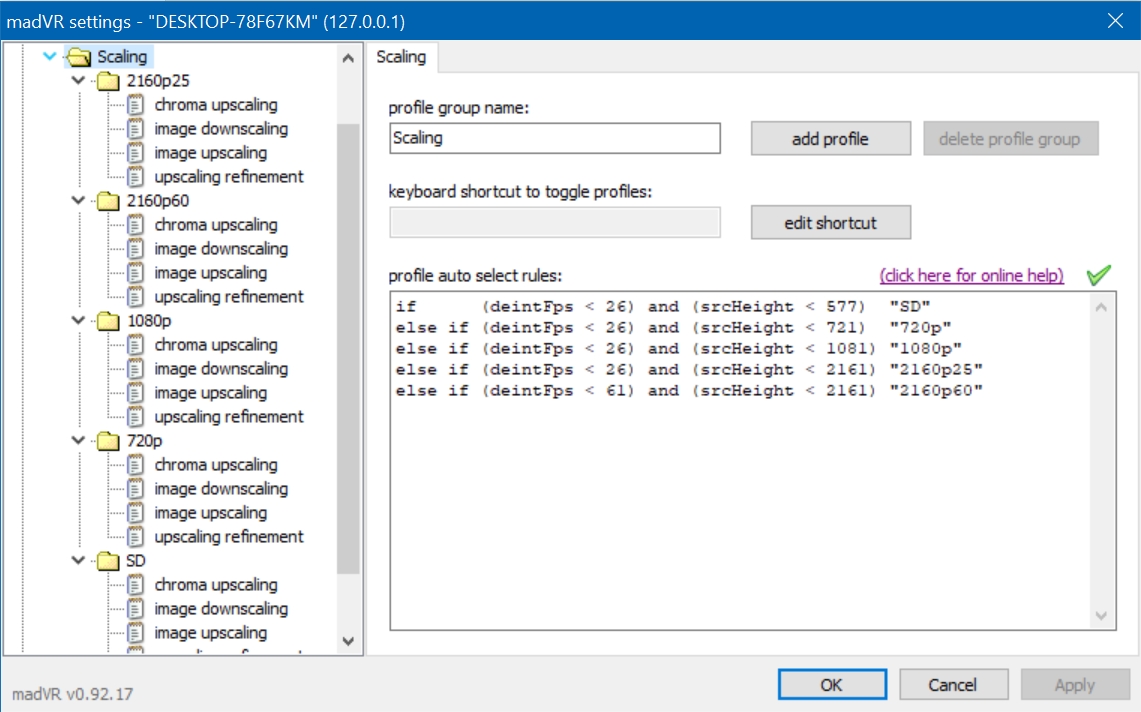Click the page icon for 2160p25 image downscaling
1141x712 pixels.
click(135, 129)
